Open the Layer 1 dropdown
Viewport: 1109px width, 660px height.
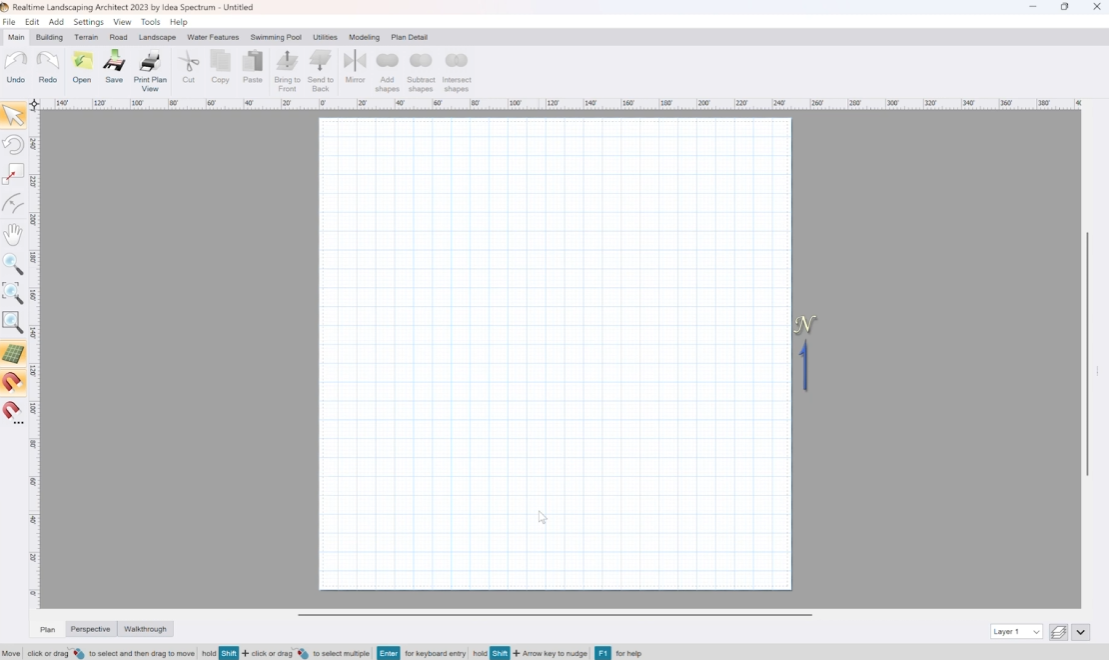pos(1016,632)
